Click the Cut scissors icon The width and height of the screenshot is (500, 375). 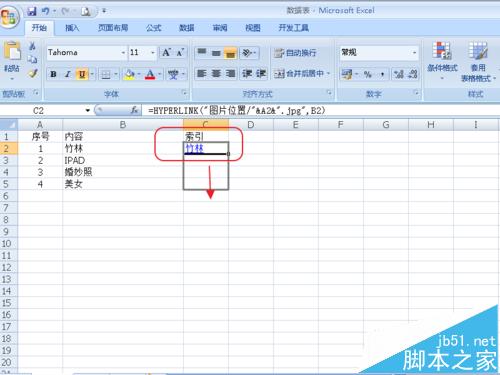tap(32, 46)
